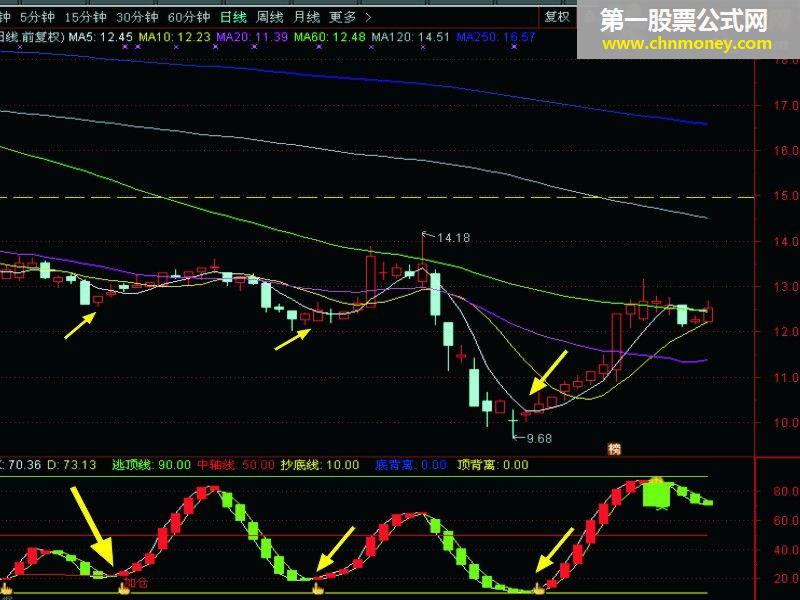Viewport: 800px width, 600px height.
Task: Select the MA20: 11.39 indicator label
Action: [252, 37]
